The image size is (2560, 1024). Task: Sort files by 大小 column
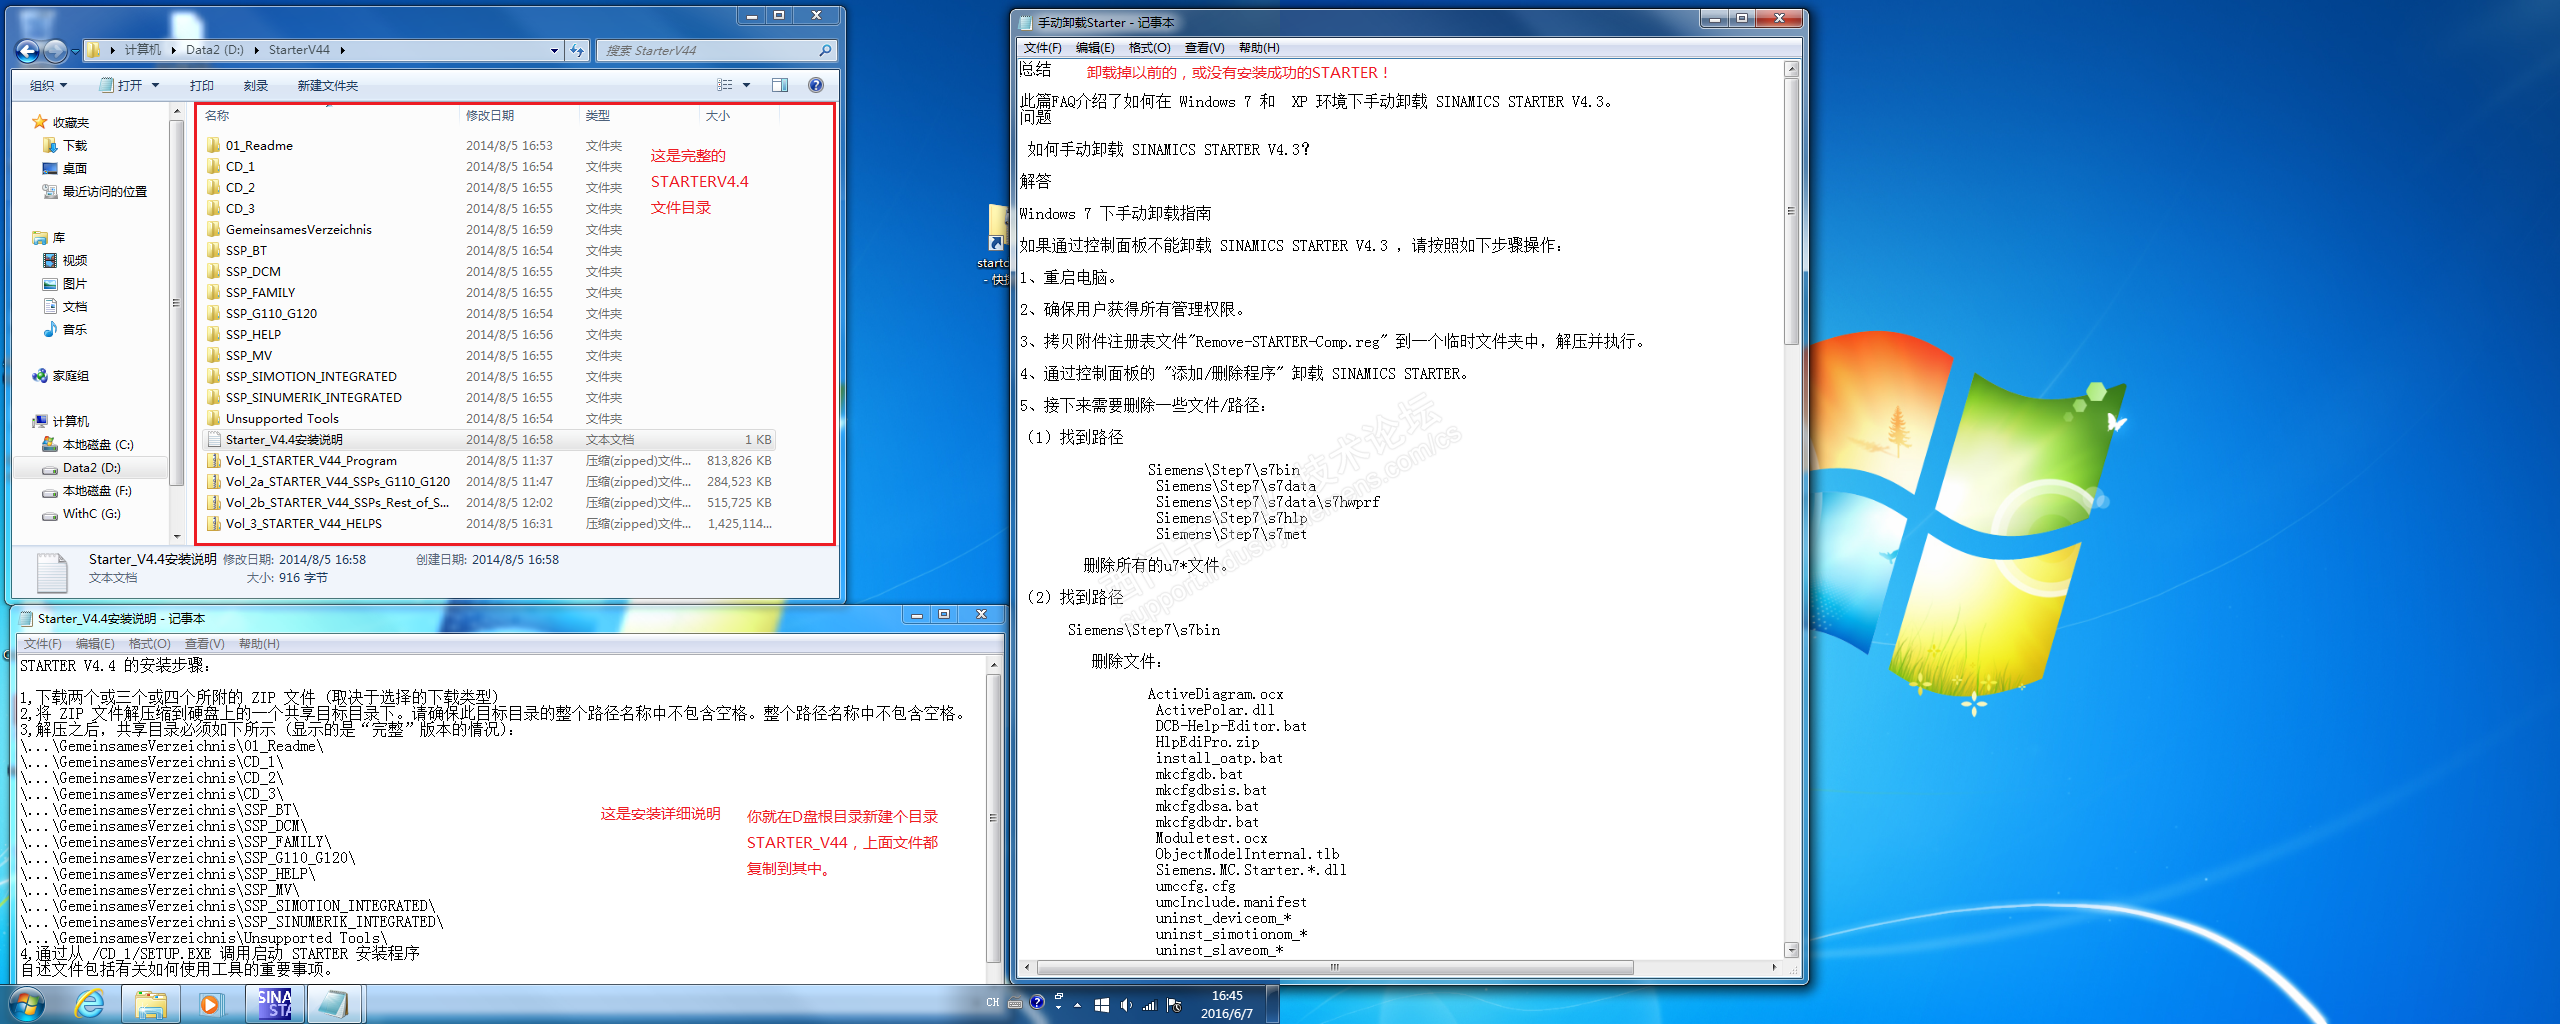[x=738, y=115]
